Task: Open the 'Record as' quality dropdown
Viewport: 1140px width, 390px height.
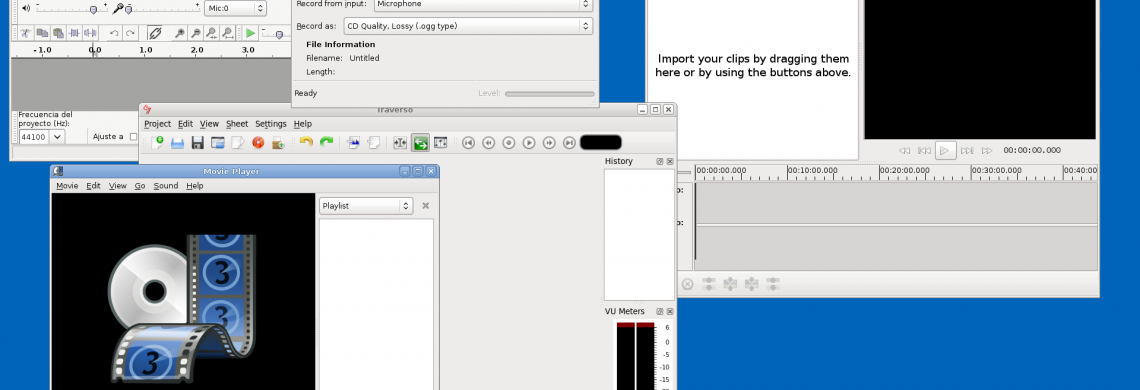Action: point(467,26)
